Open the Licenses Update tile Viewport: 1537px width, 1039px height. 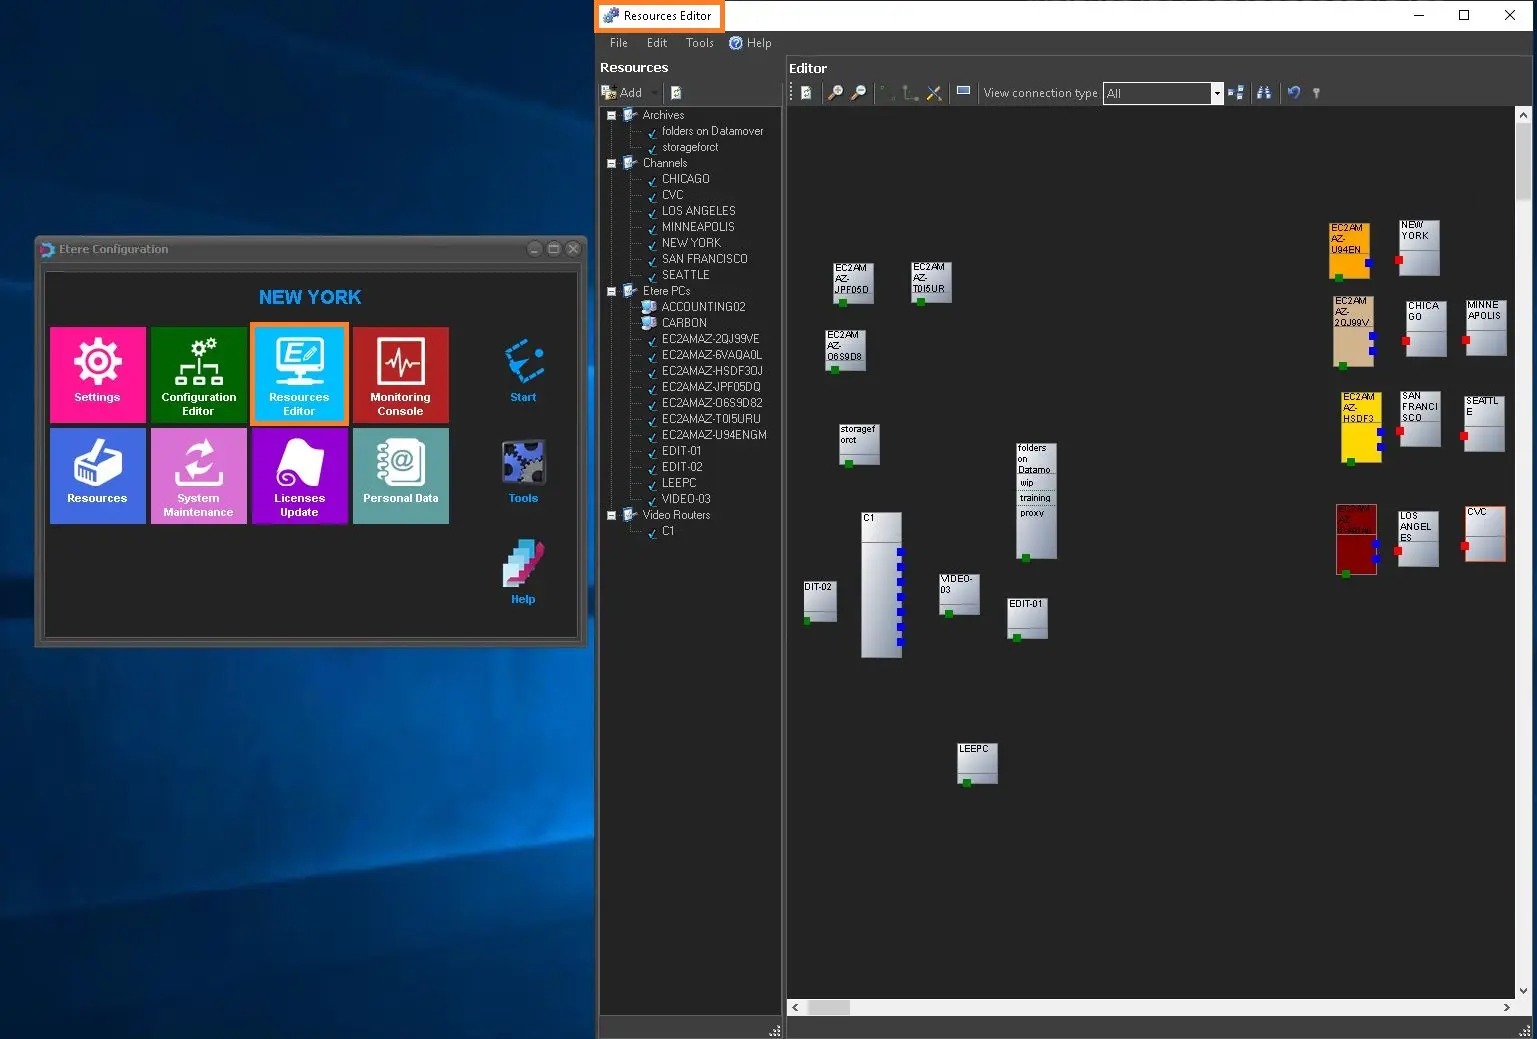(x=299, y=476)
